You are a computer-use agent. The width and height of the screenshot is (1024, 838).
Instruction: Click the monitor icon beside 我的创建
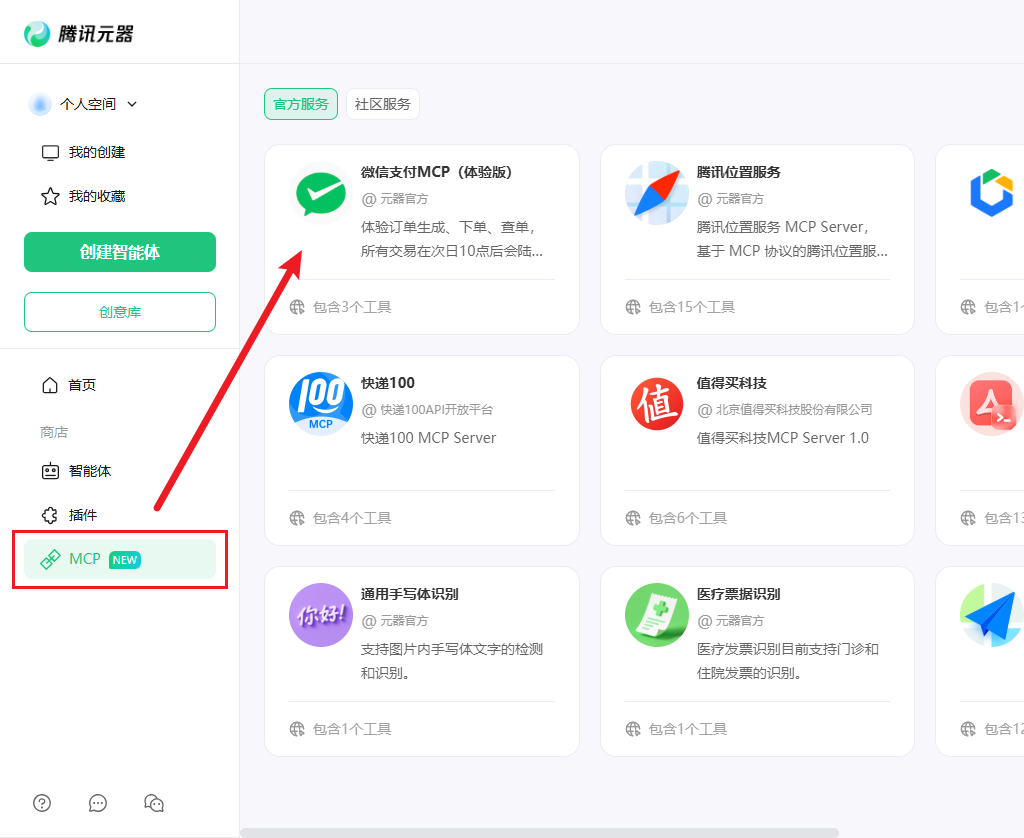pyautogui.click(x=50, y=153)
